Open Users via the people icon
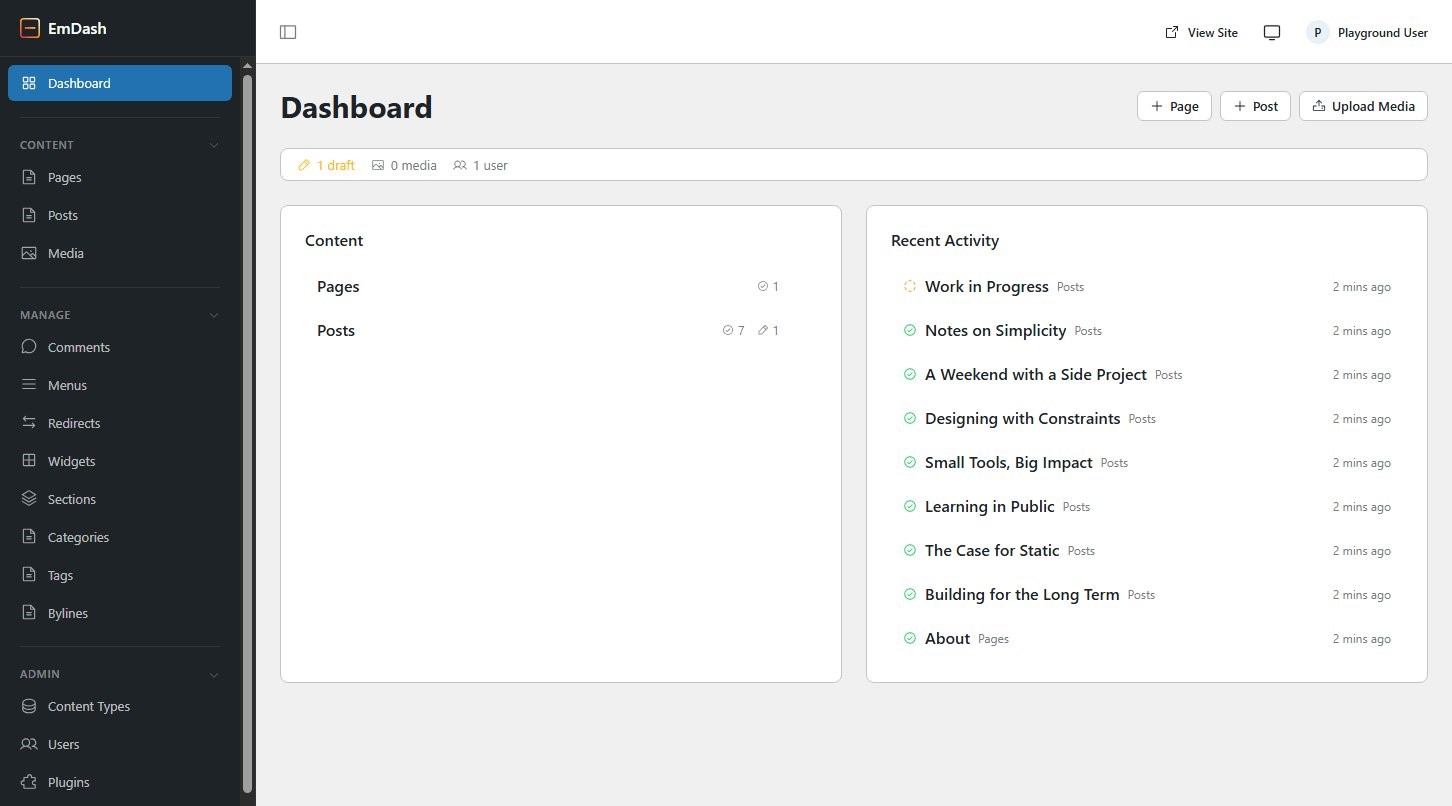Screen dimensions: 1452x806 [x=29, y=744]
